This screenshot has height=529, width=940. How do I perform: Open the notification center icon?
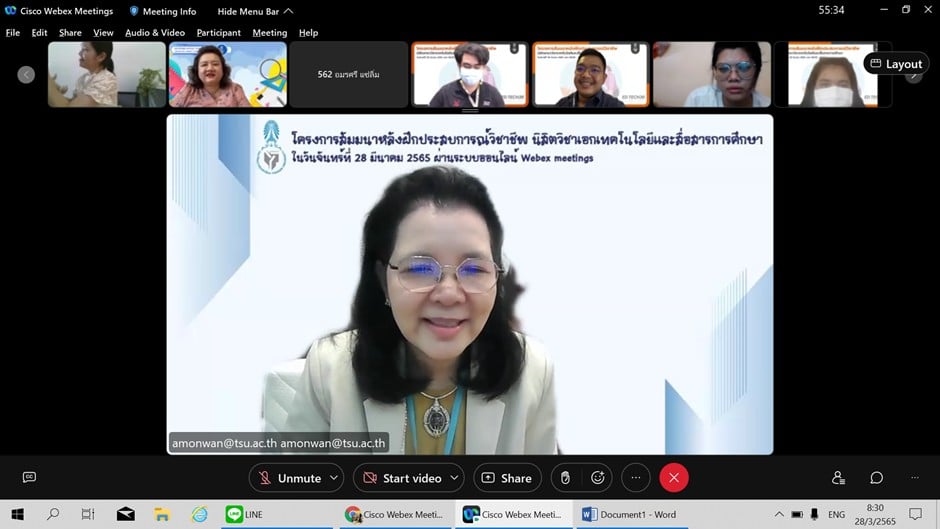pyautogui.click(x=915, y=515)
